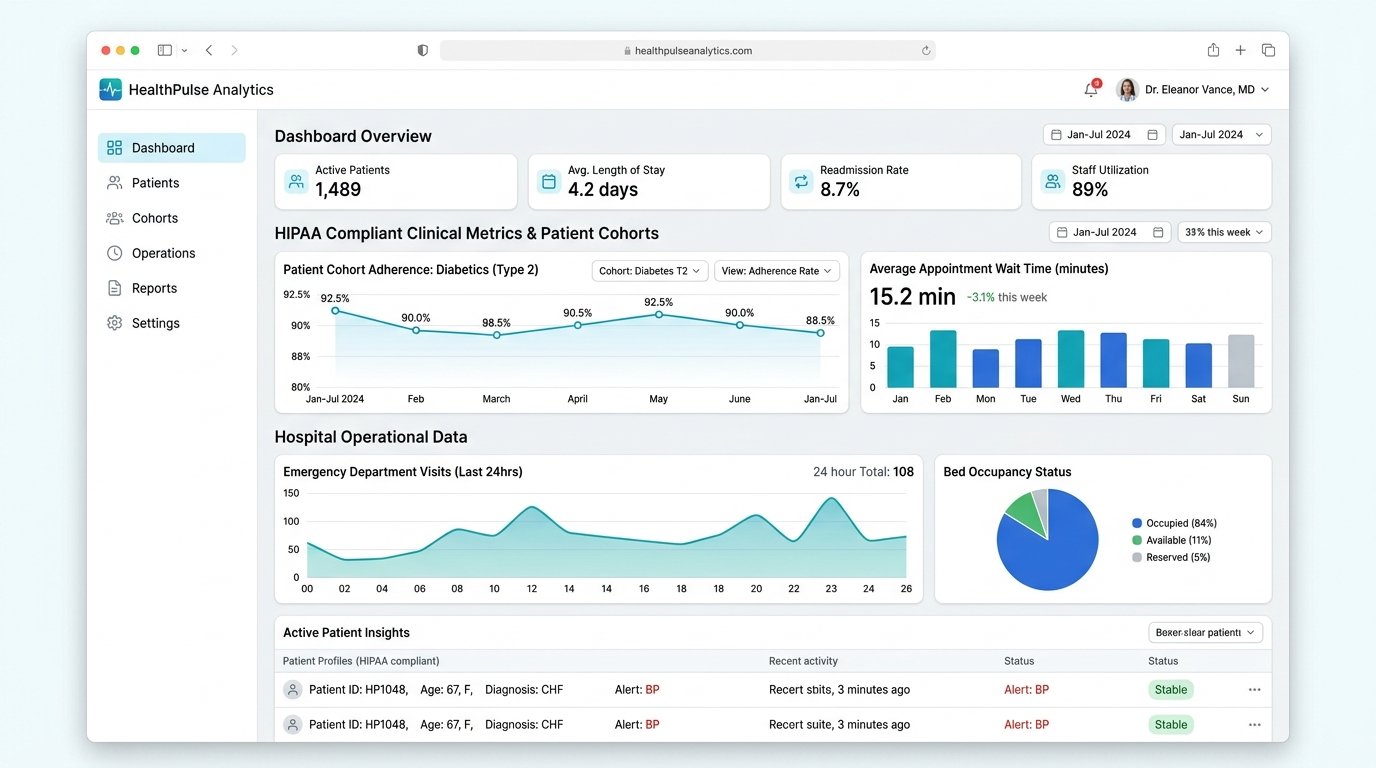
Task: Click the Occupied (84%) legend swatch
Action: pos(1137,523)
